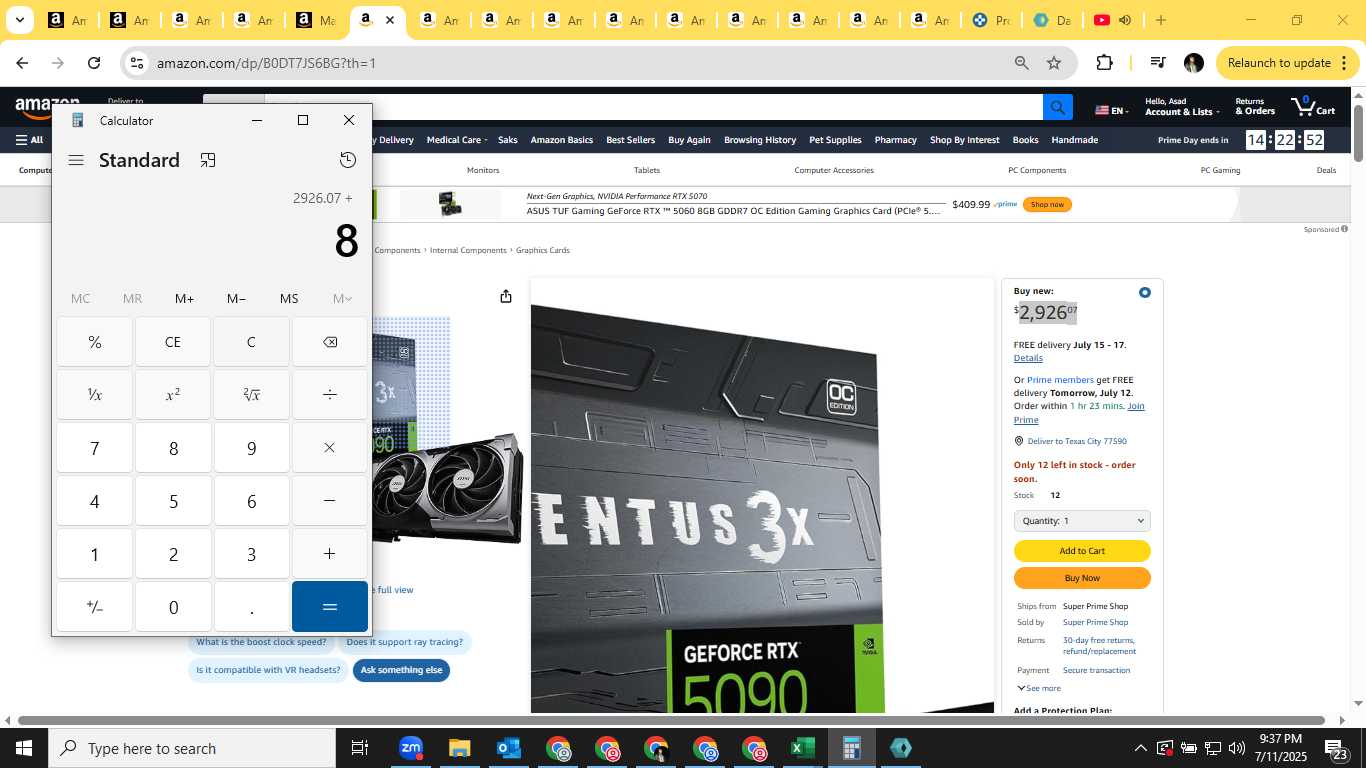Click the Buy Now button

pos(1082,578)
